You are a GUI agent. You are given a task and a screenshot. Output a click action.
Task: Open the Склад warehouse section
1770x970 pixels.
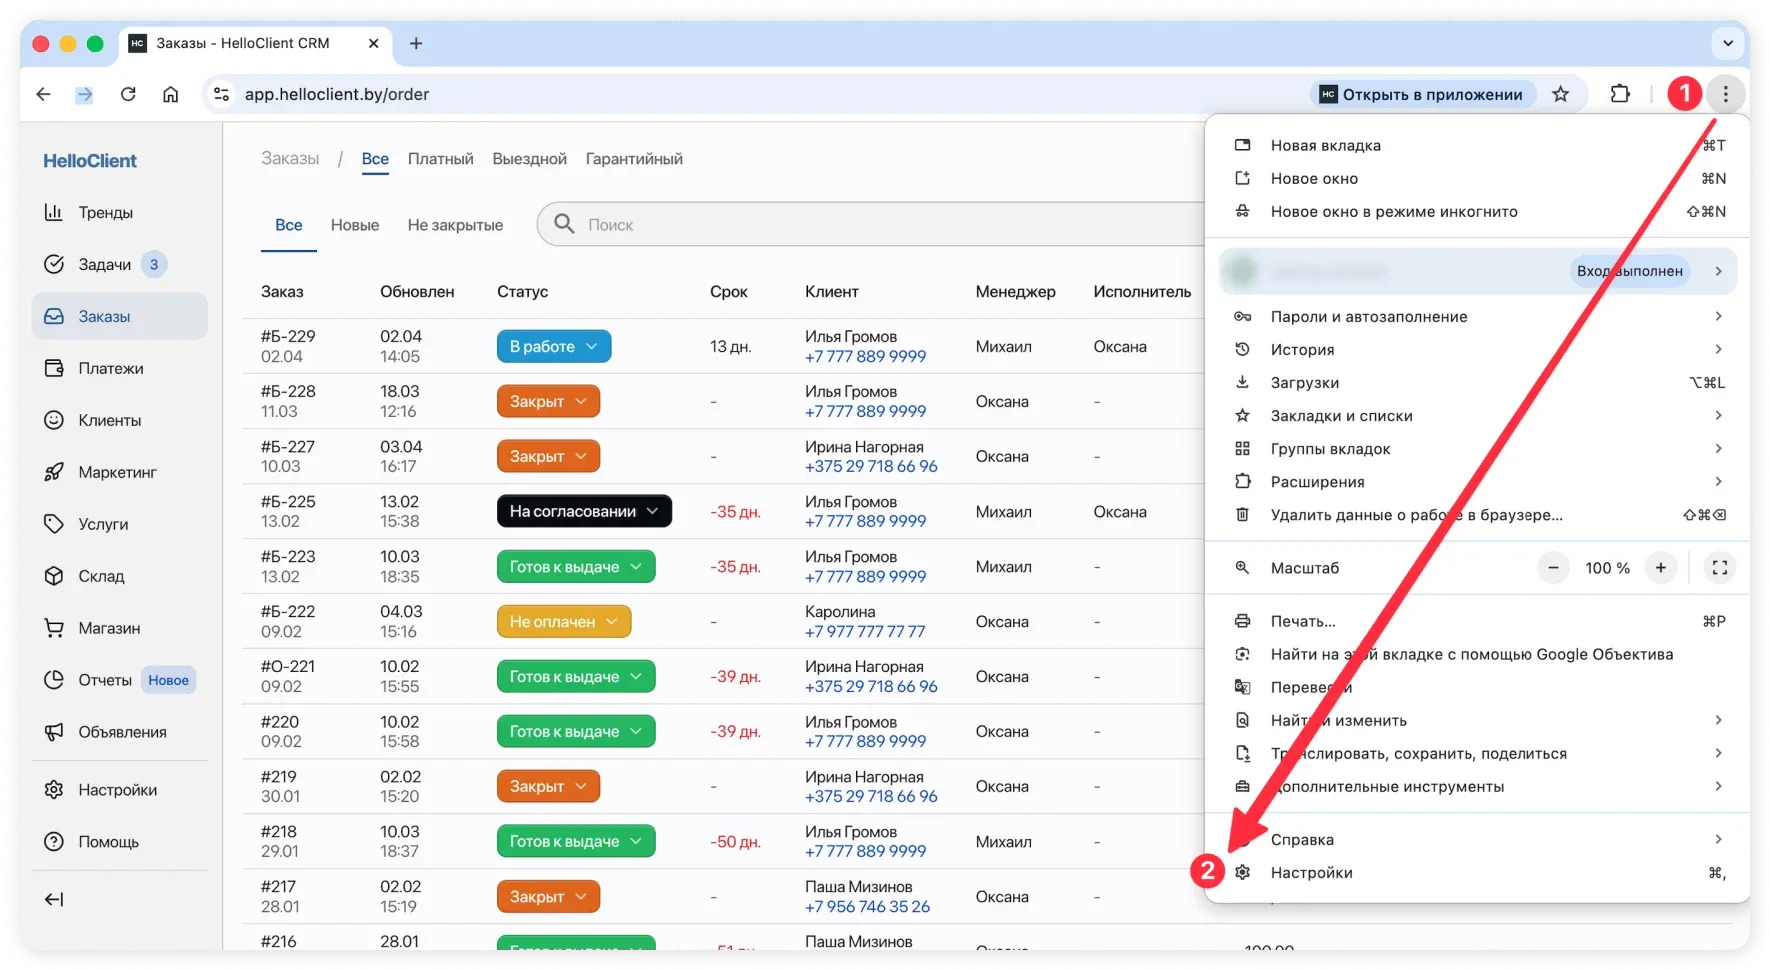click(x=100, y=576)
